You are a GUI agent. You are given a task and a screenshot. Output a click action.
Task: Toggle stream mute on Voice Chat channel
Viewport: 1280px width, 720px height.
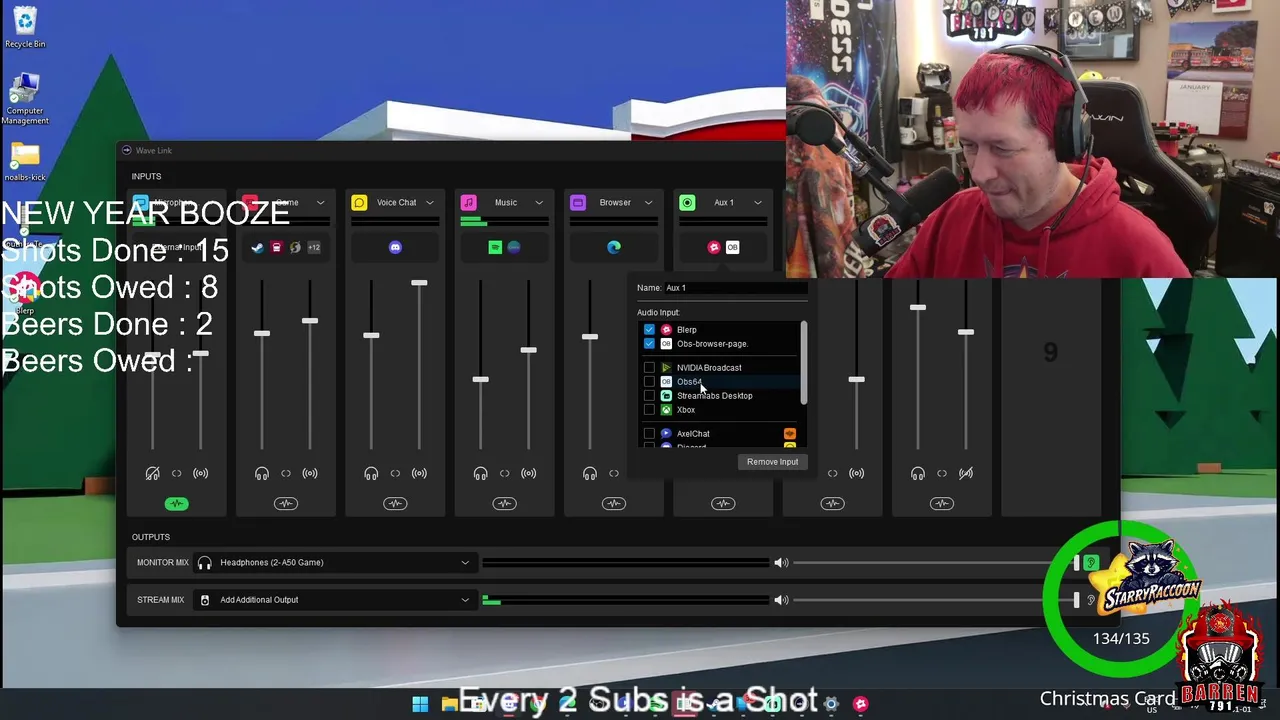[419, 473]
